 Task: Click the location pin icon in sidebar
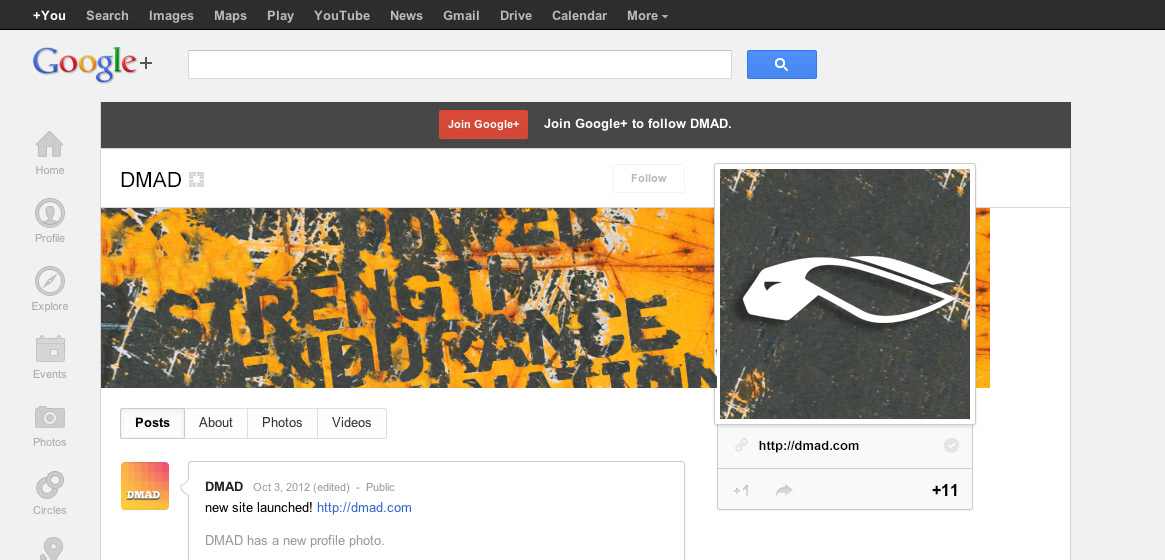click(x=50, y=549)
